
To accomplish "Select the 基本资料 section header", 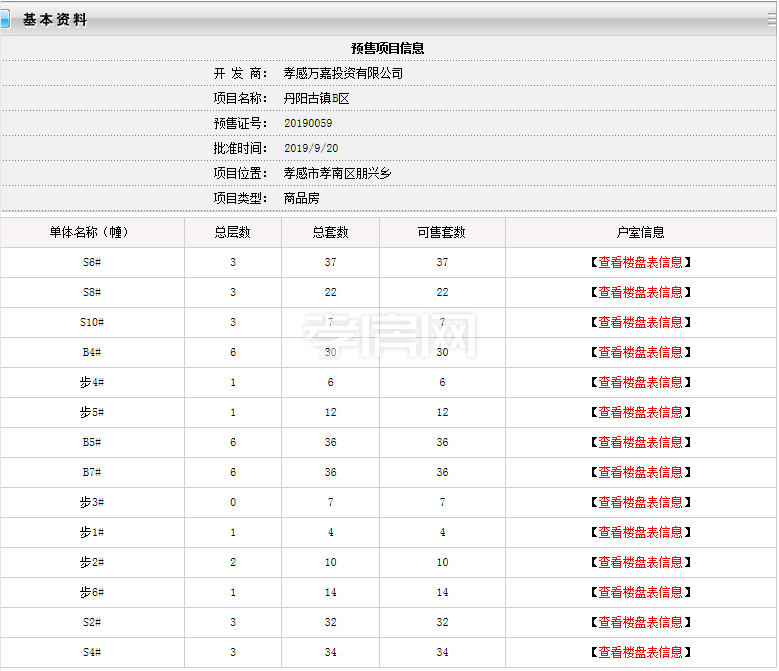I will coord(55,19).
